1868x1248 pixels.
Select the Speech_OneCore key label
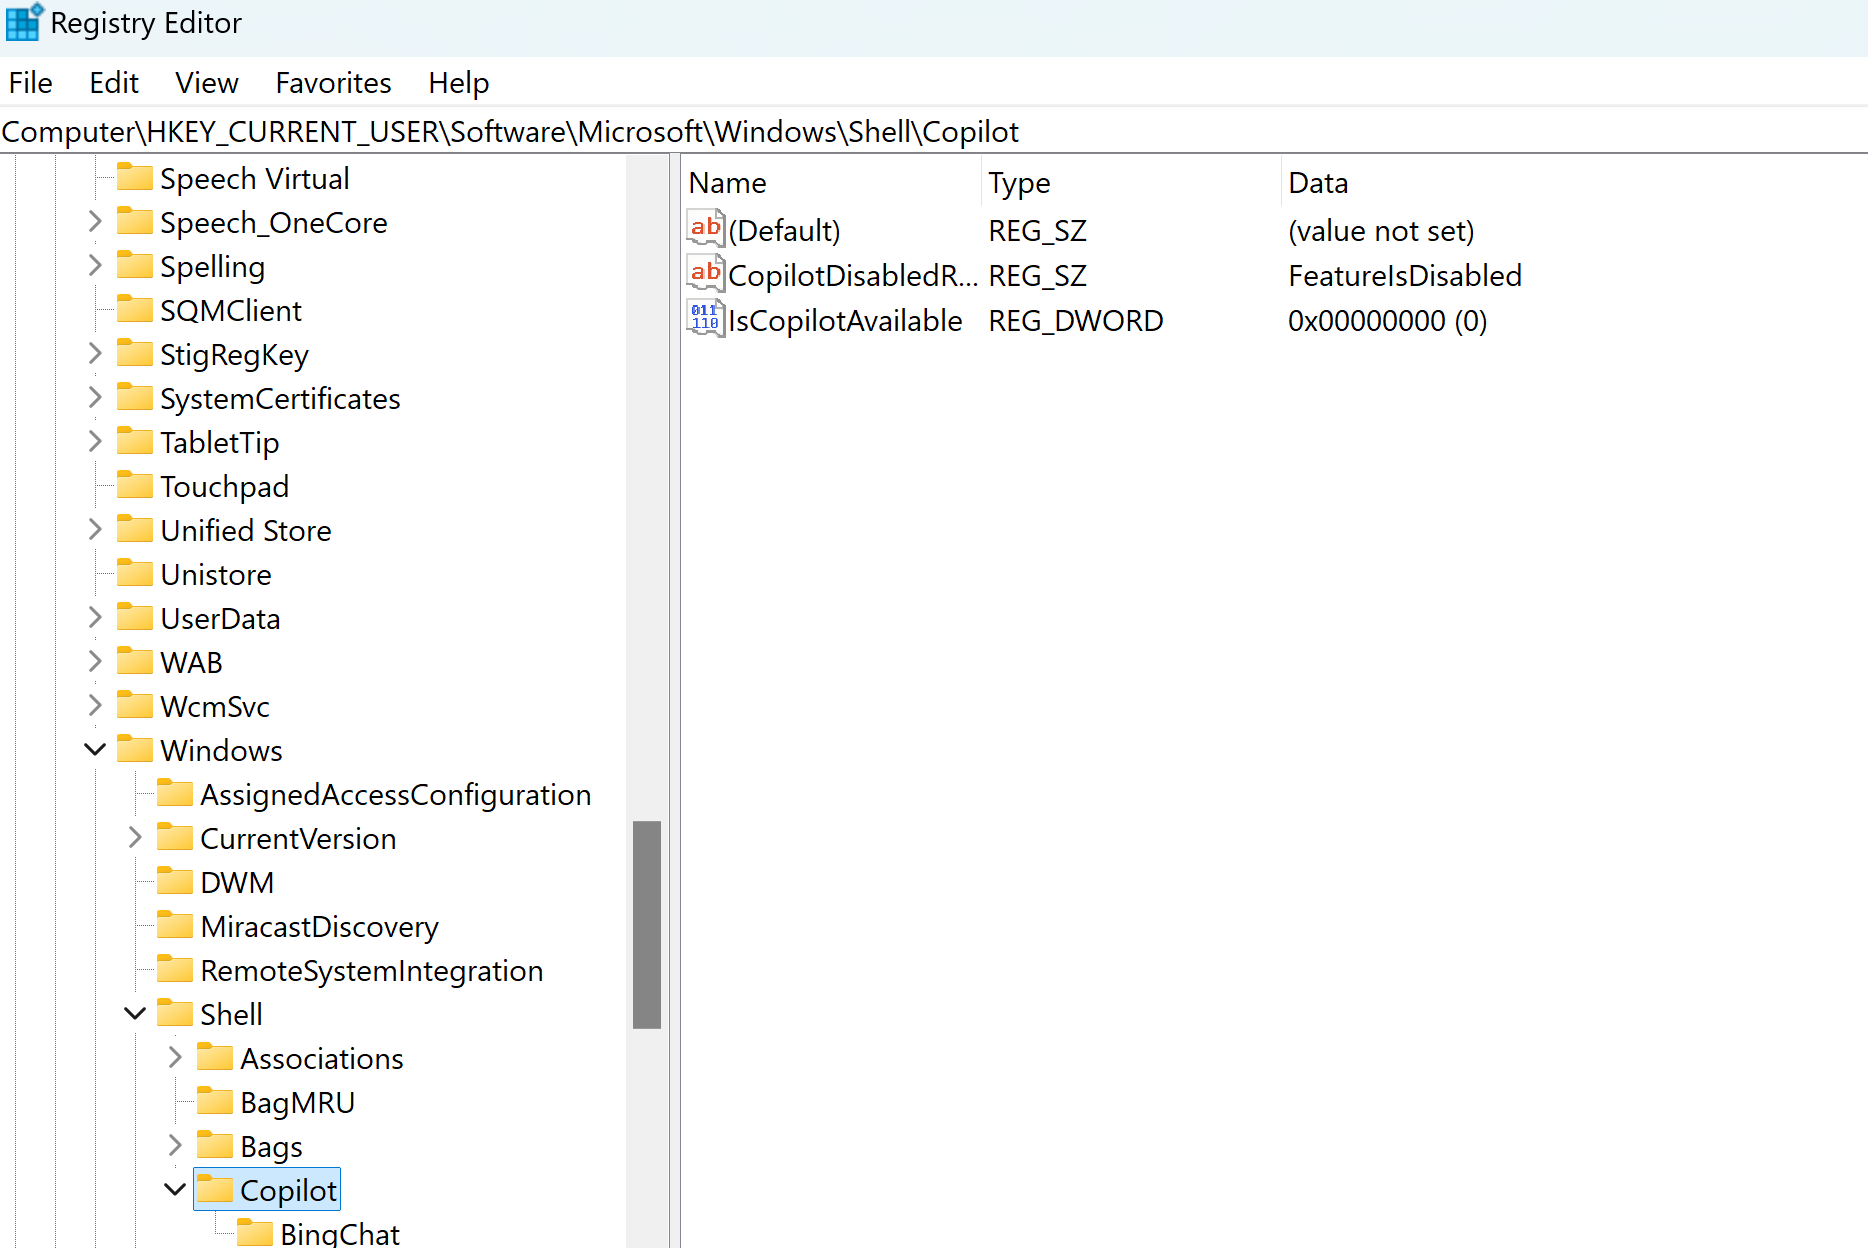point(274,223)
